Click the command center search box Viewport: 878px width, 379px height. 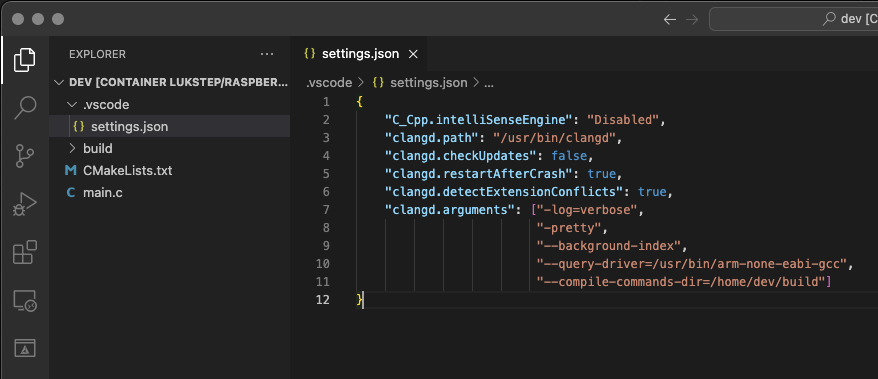793,20
